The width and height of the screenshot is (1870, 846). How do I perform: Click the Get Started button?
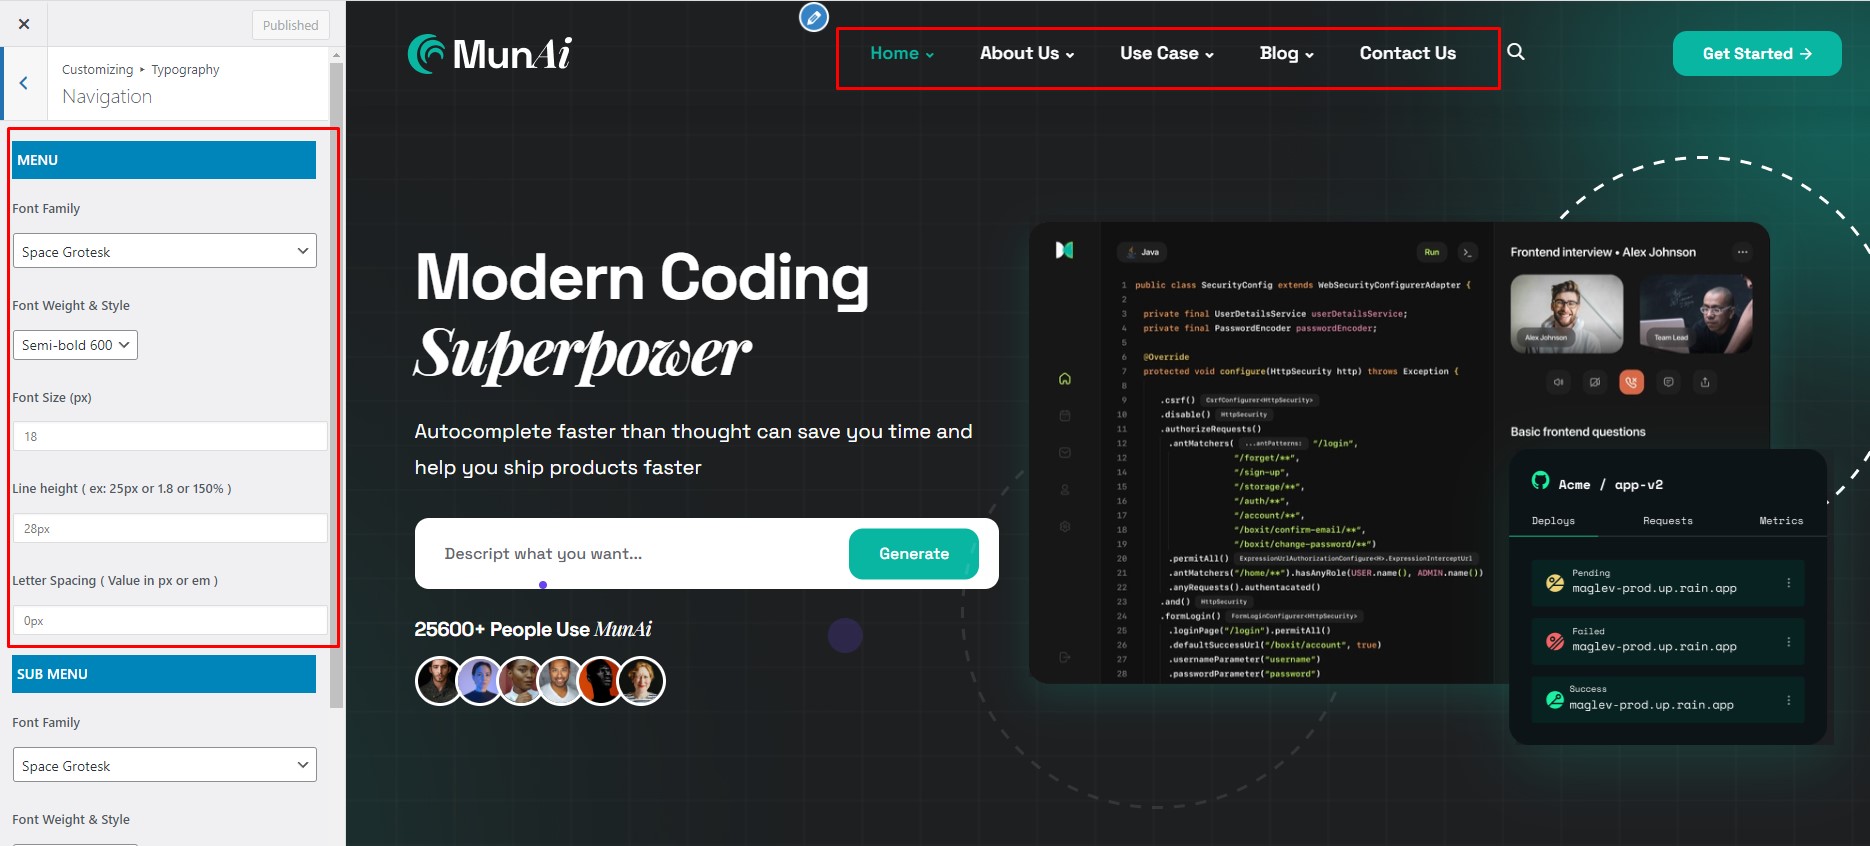coord(1757,54)
